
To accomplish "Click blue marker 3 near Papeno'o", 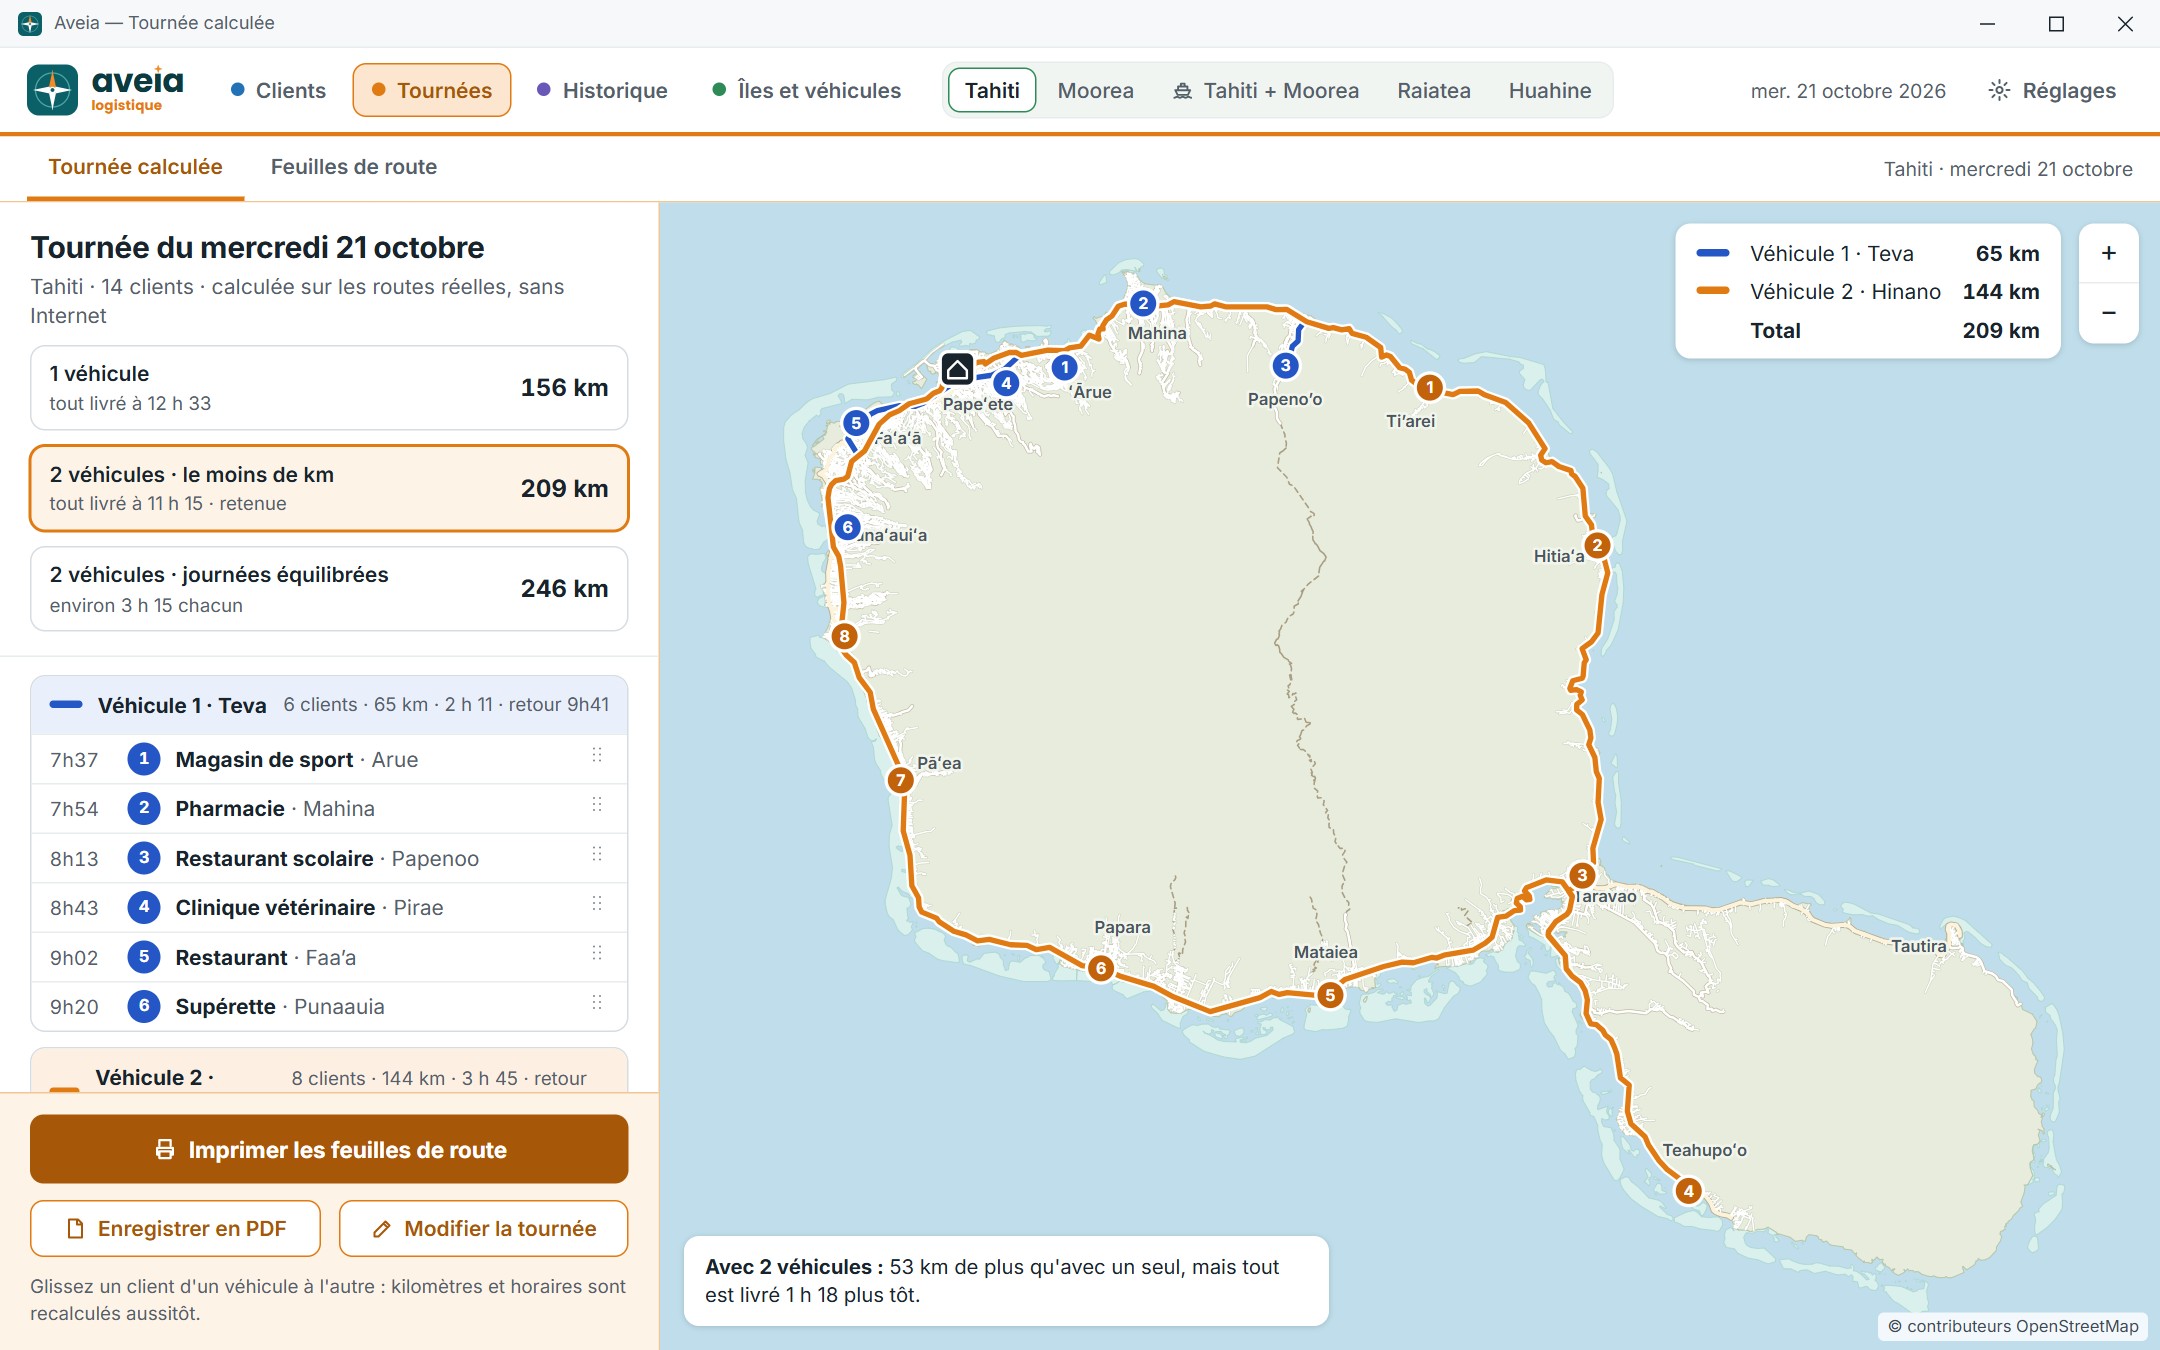I will (x=1286, y=366).
